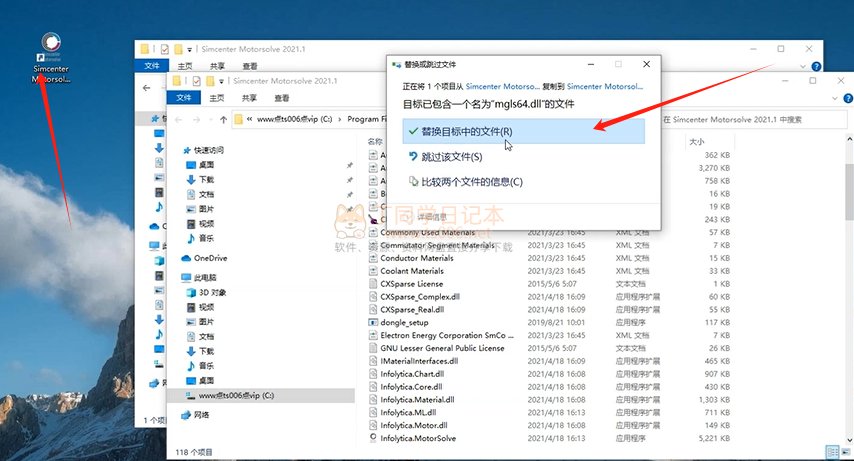Expand the front window's ribbon with chevron
The image size is (854, 461).
(x=832, y=98)
